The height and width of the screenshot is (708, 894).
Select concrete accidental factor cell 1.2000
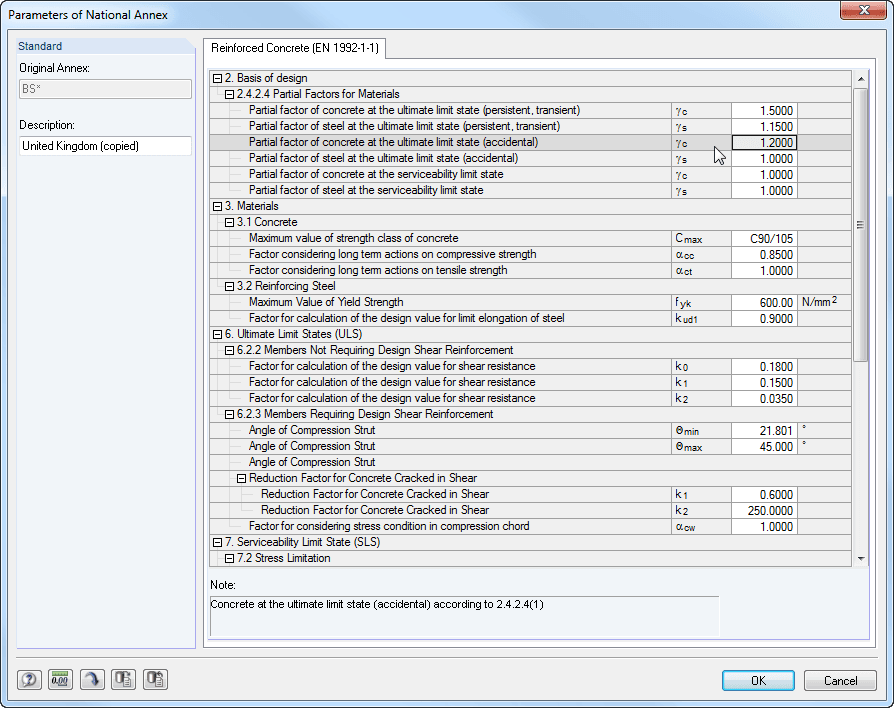(764, 143)
